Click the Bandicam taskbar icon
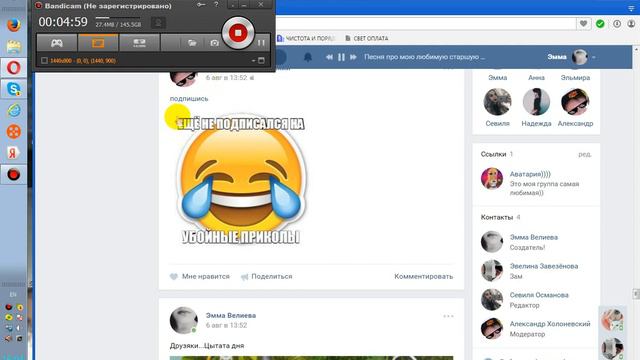 point(13,174)
